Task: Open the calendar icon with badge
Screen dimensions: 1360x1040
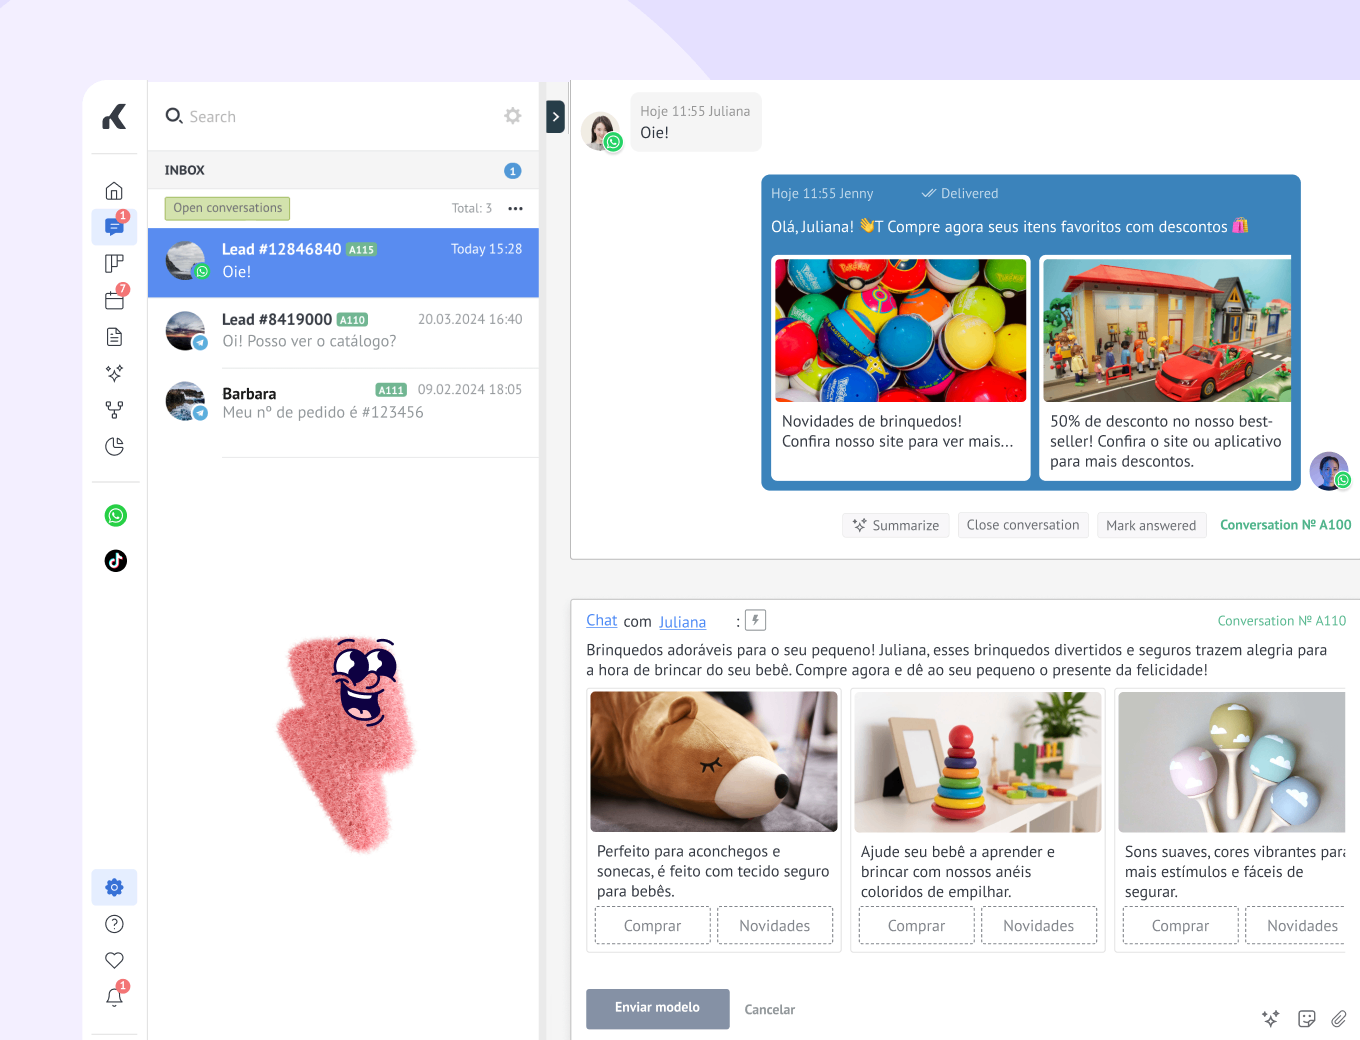Action: (x=114, y=300)
